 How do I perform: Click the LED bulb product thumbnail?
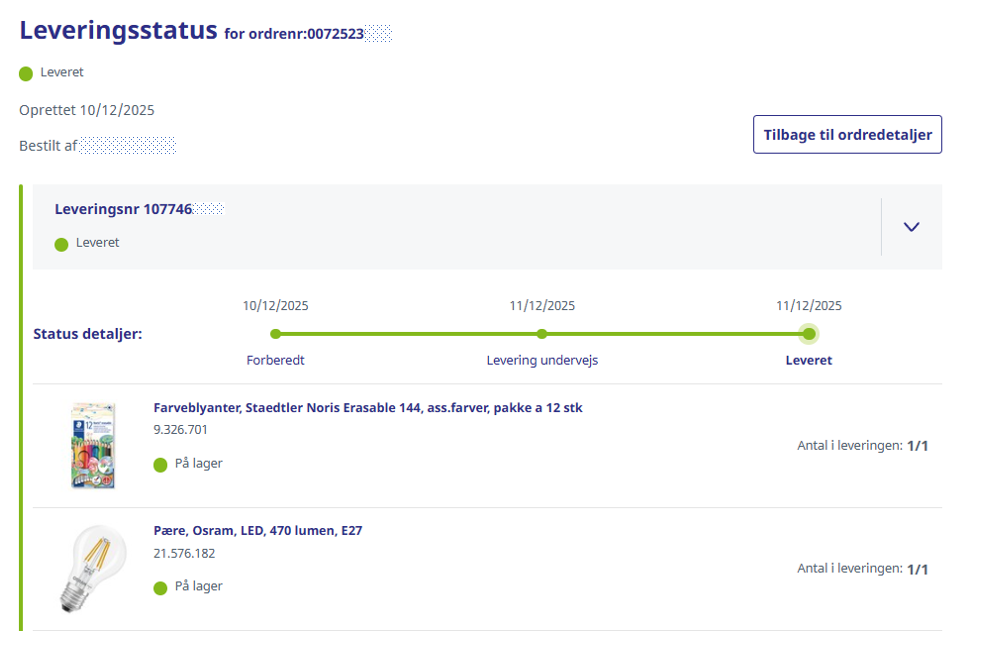[92, 568]
